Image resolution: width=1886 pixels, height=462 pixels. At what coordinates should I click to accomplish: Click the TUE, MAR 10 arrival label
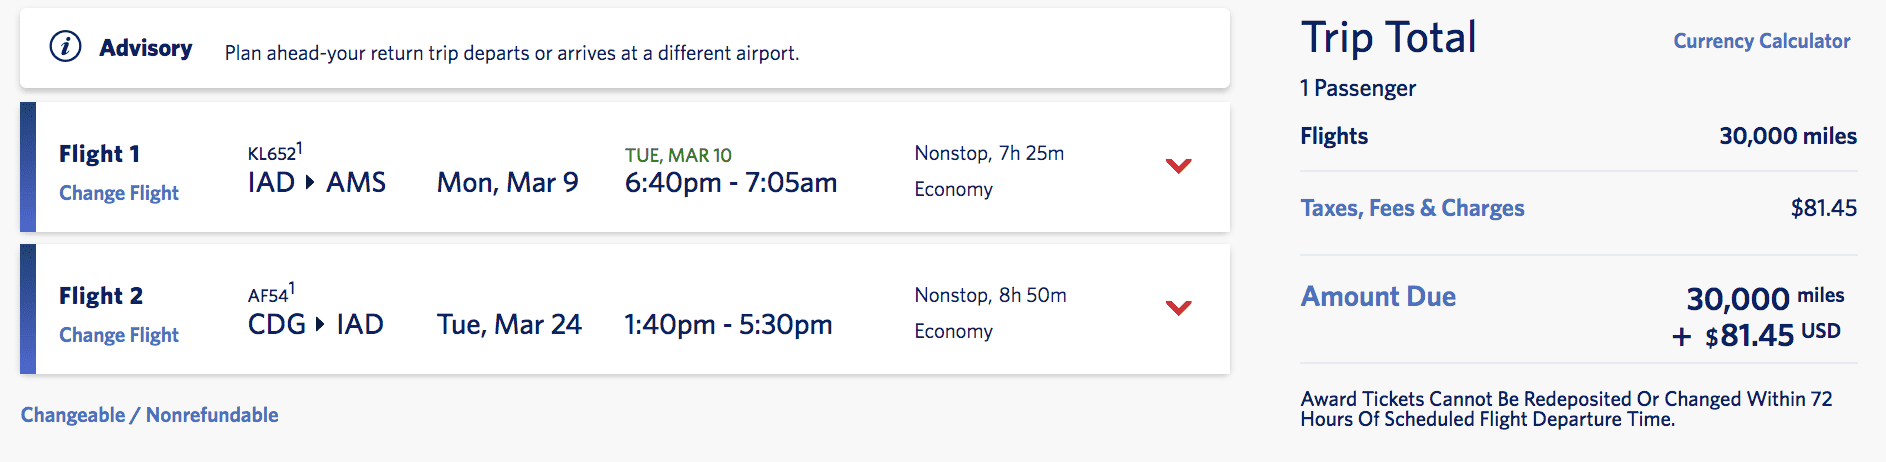point(678,155)
